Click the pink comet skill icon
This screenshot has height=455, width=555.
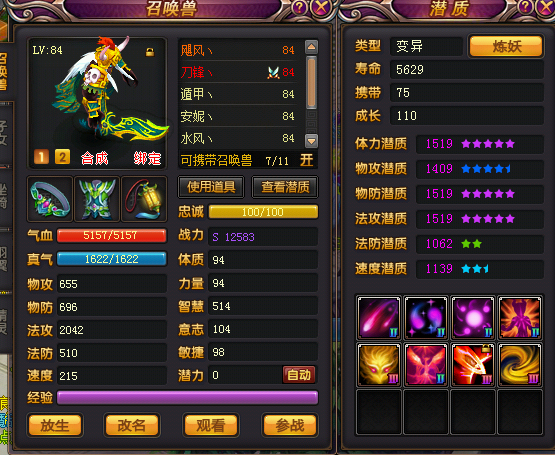(x=379, y=318)
